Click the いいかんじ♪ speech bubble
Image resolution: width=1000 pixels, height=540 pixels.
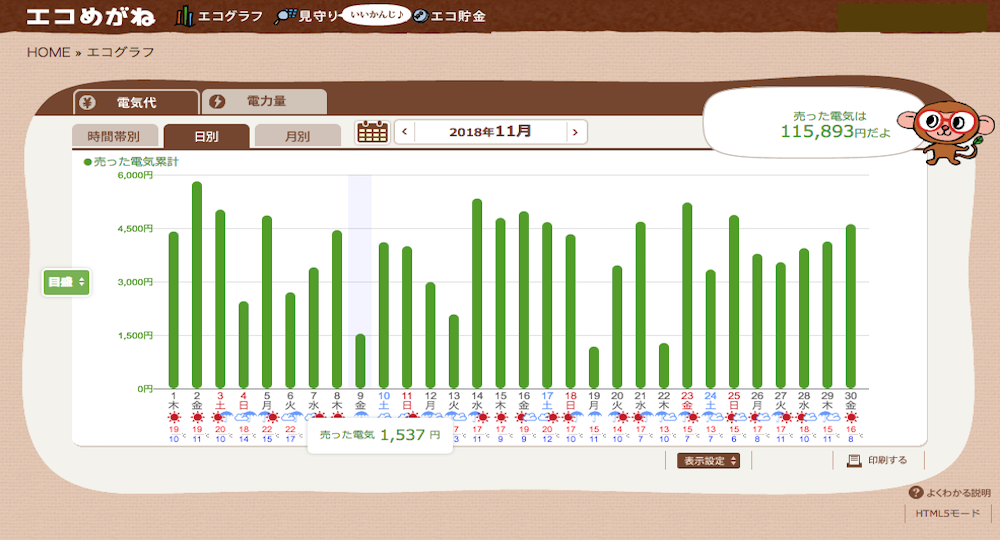click(376, 15)
